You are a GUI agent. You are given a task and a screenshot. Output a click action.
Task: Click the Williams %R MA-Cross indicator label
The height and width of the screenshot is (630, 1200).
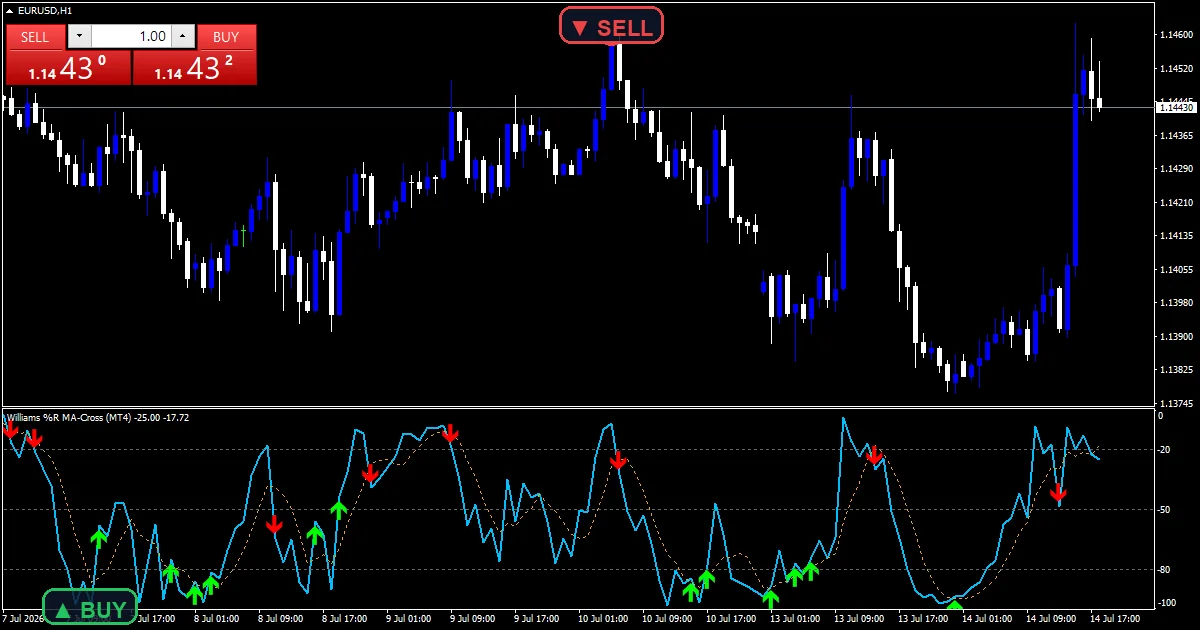[97, 417]
